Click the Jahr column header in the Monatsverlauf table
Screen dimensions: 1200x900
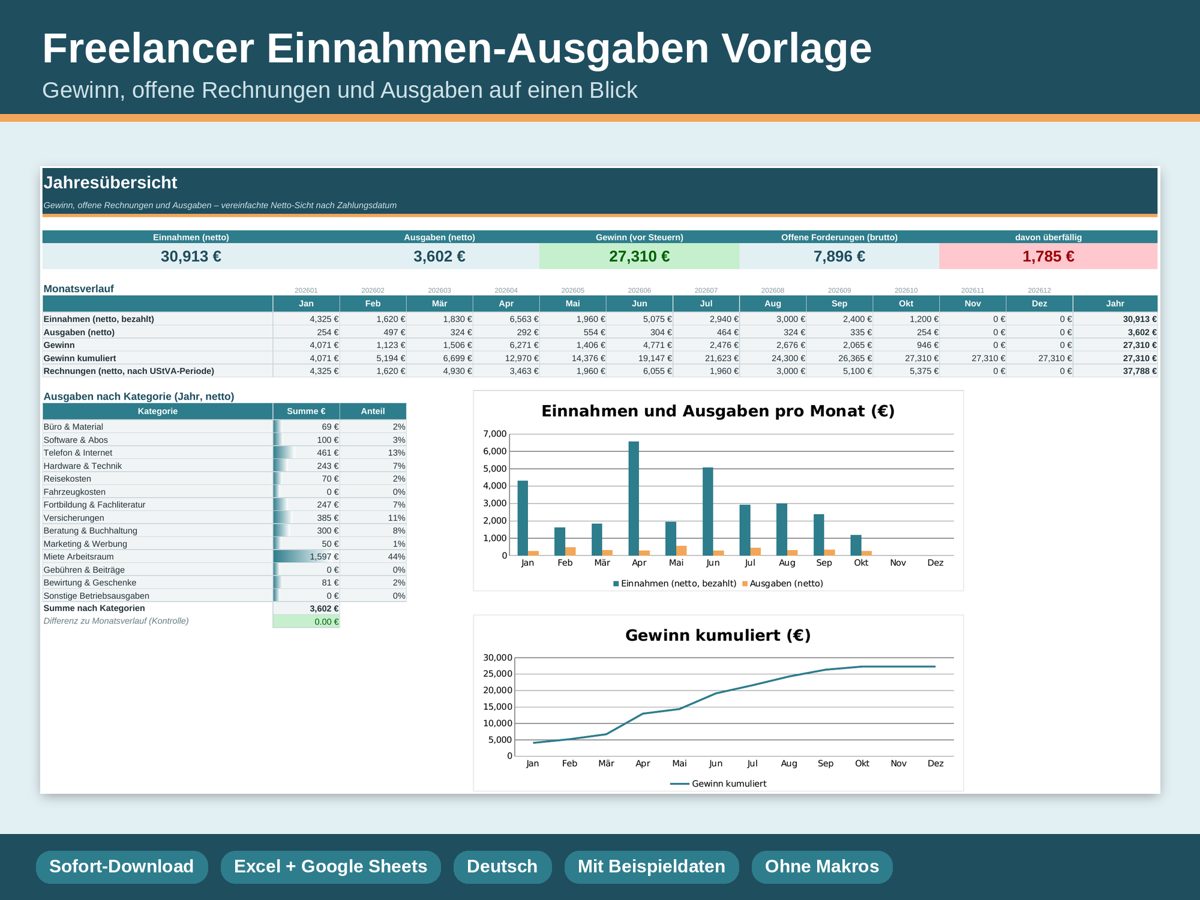[x=1115, y=303]
